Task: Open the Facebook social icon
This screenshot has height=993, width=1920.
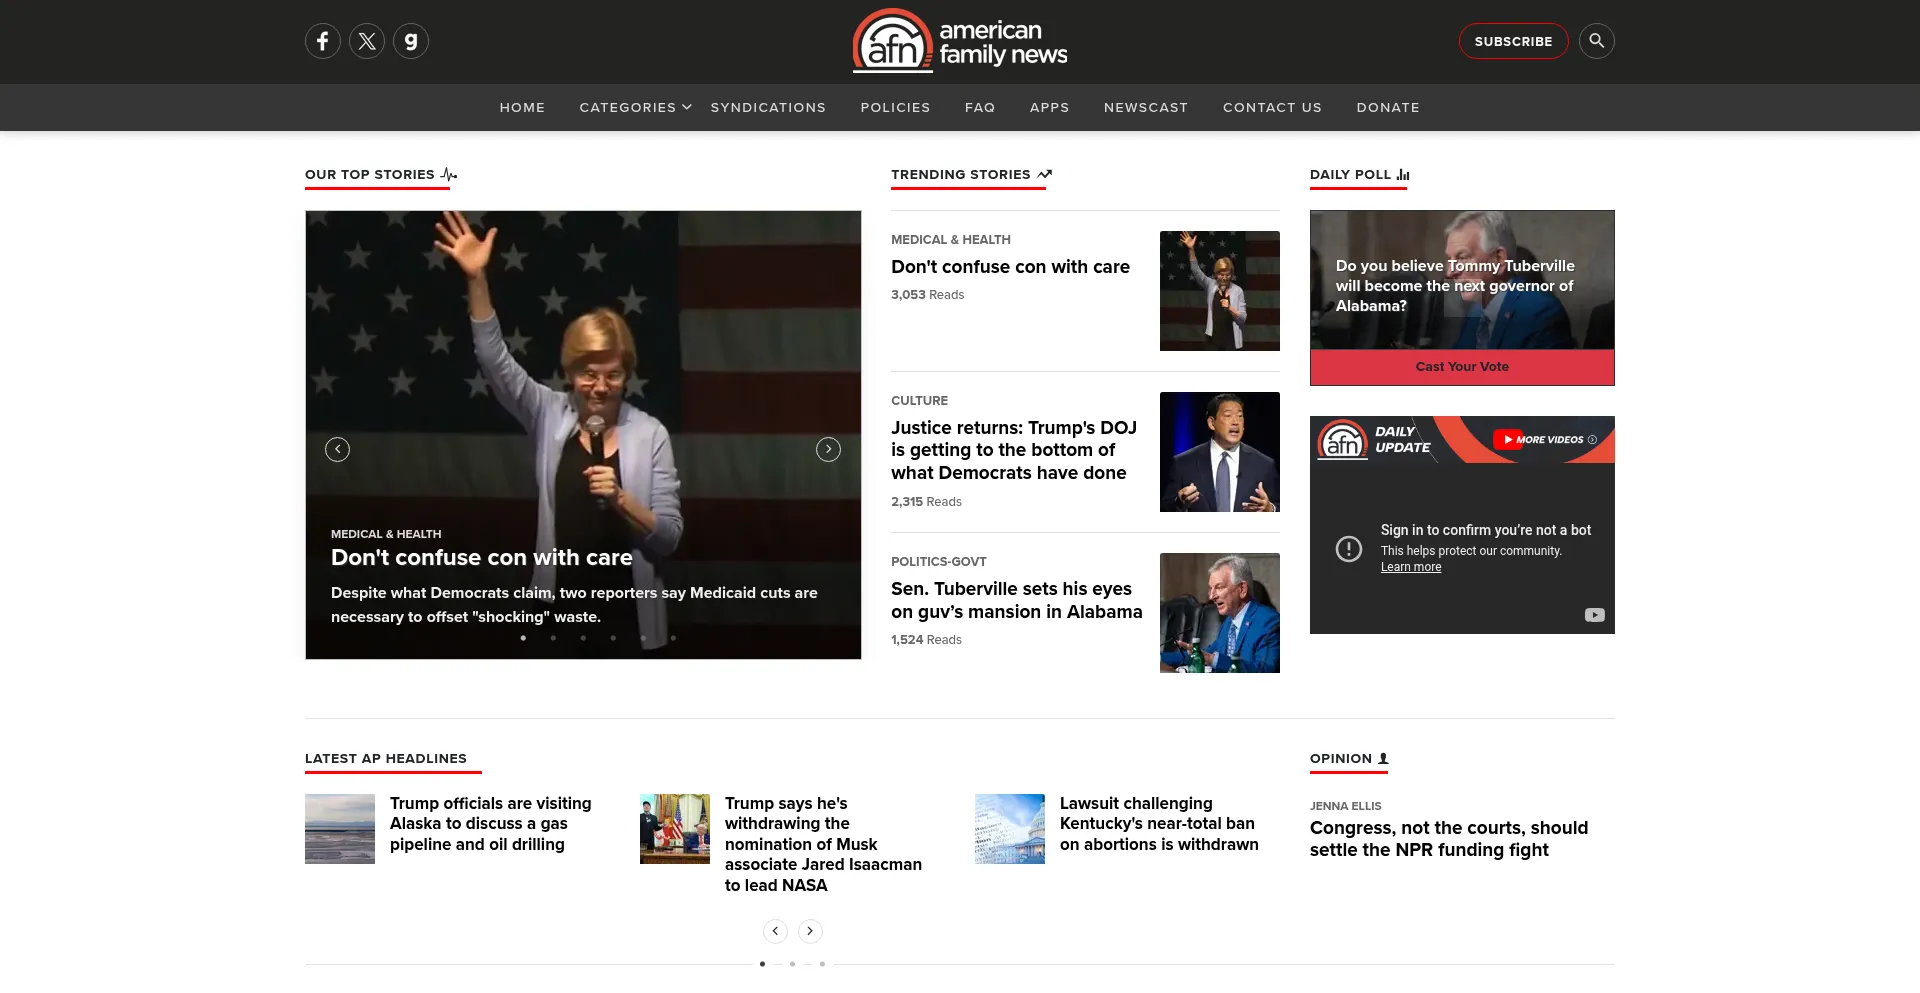Action: coord(323,41)
